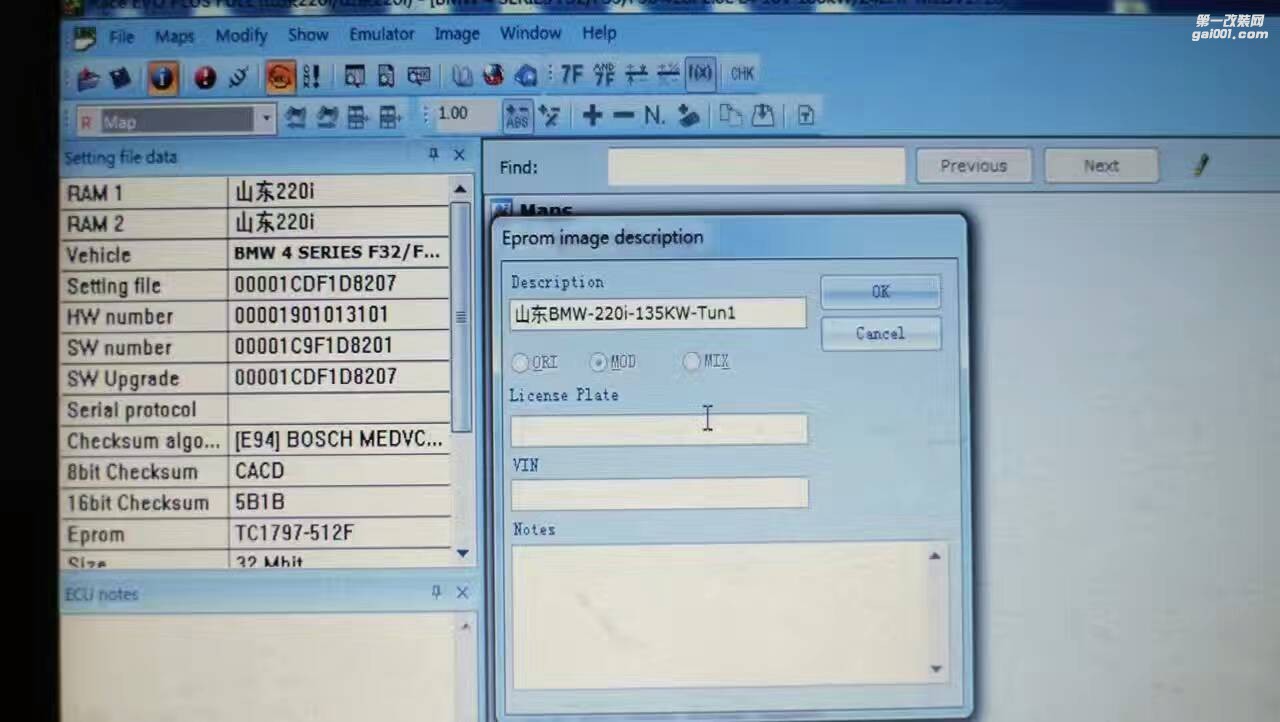
Task: Click the blue info icon in toolbar
Action: tap(163, 77)
